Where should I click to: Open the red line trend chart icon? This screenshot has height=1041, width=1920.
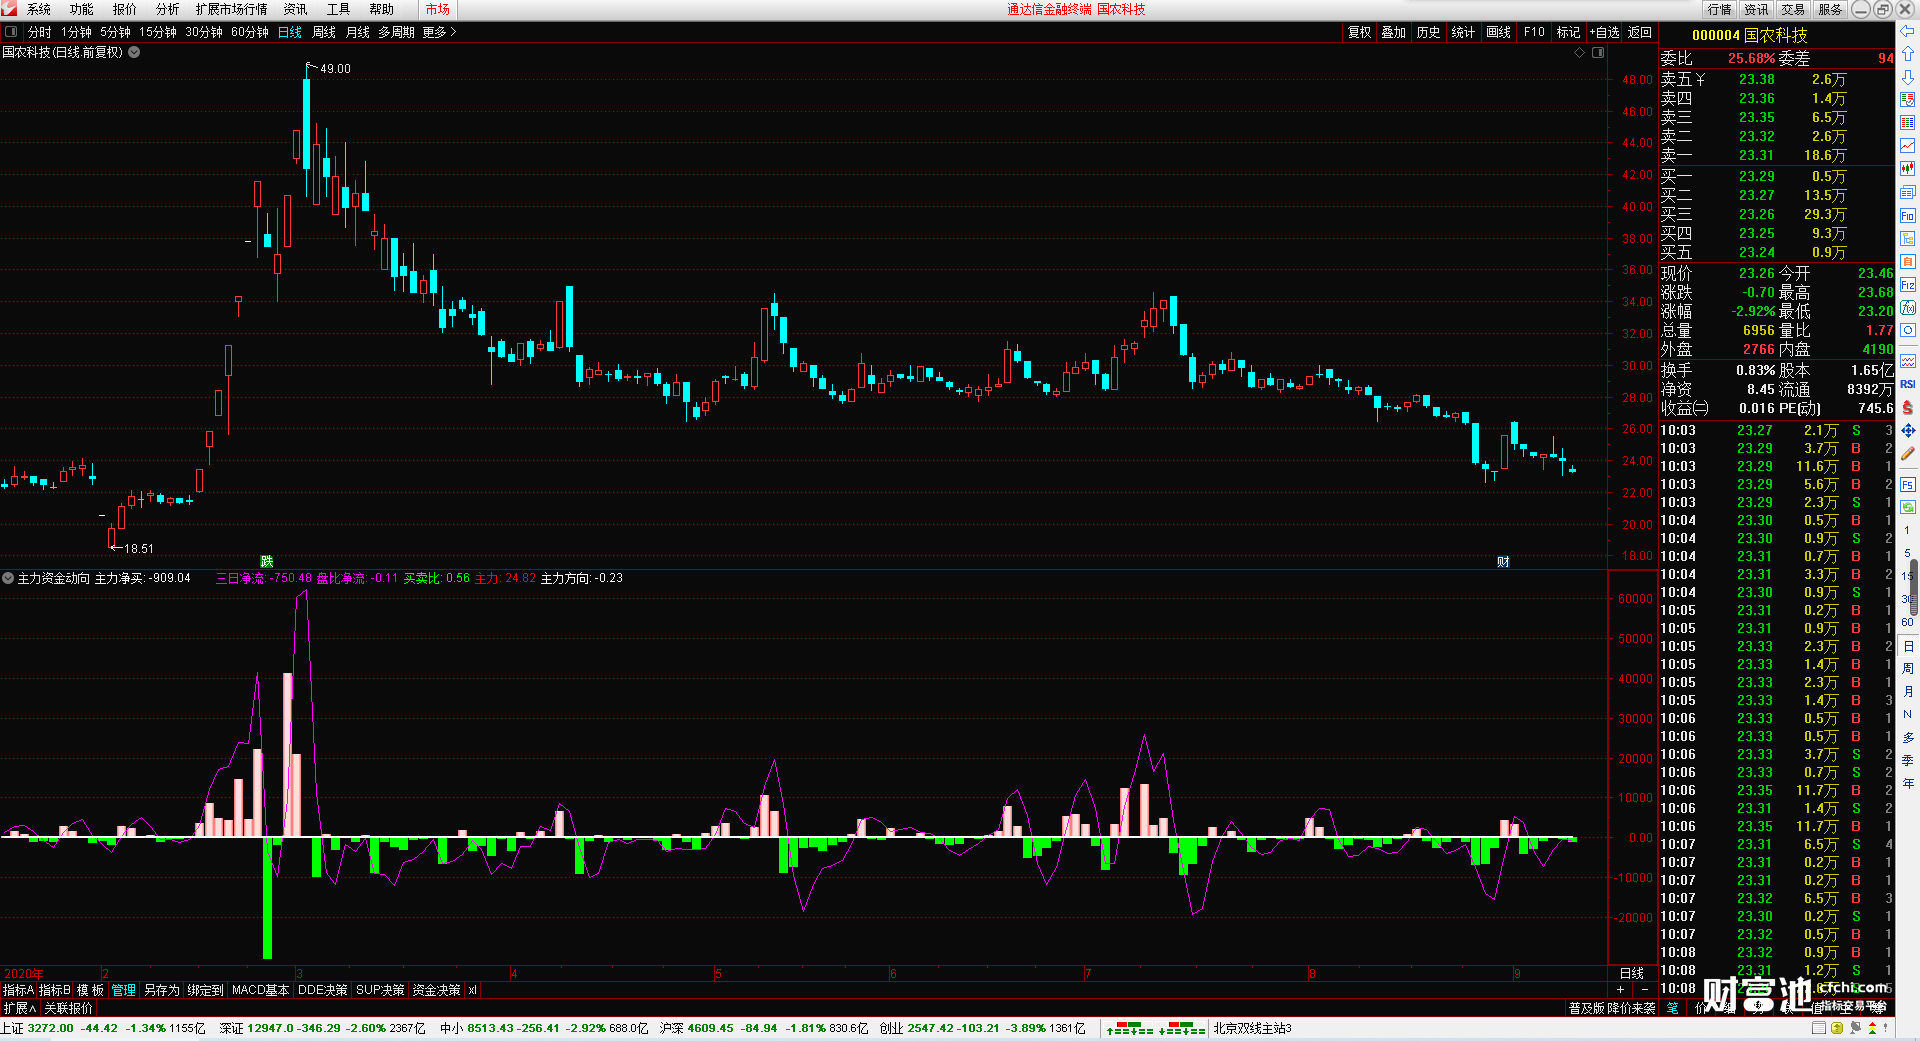(1908, 146)
